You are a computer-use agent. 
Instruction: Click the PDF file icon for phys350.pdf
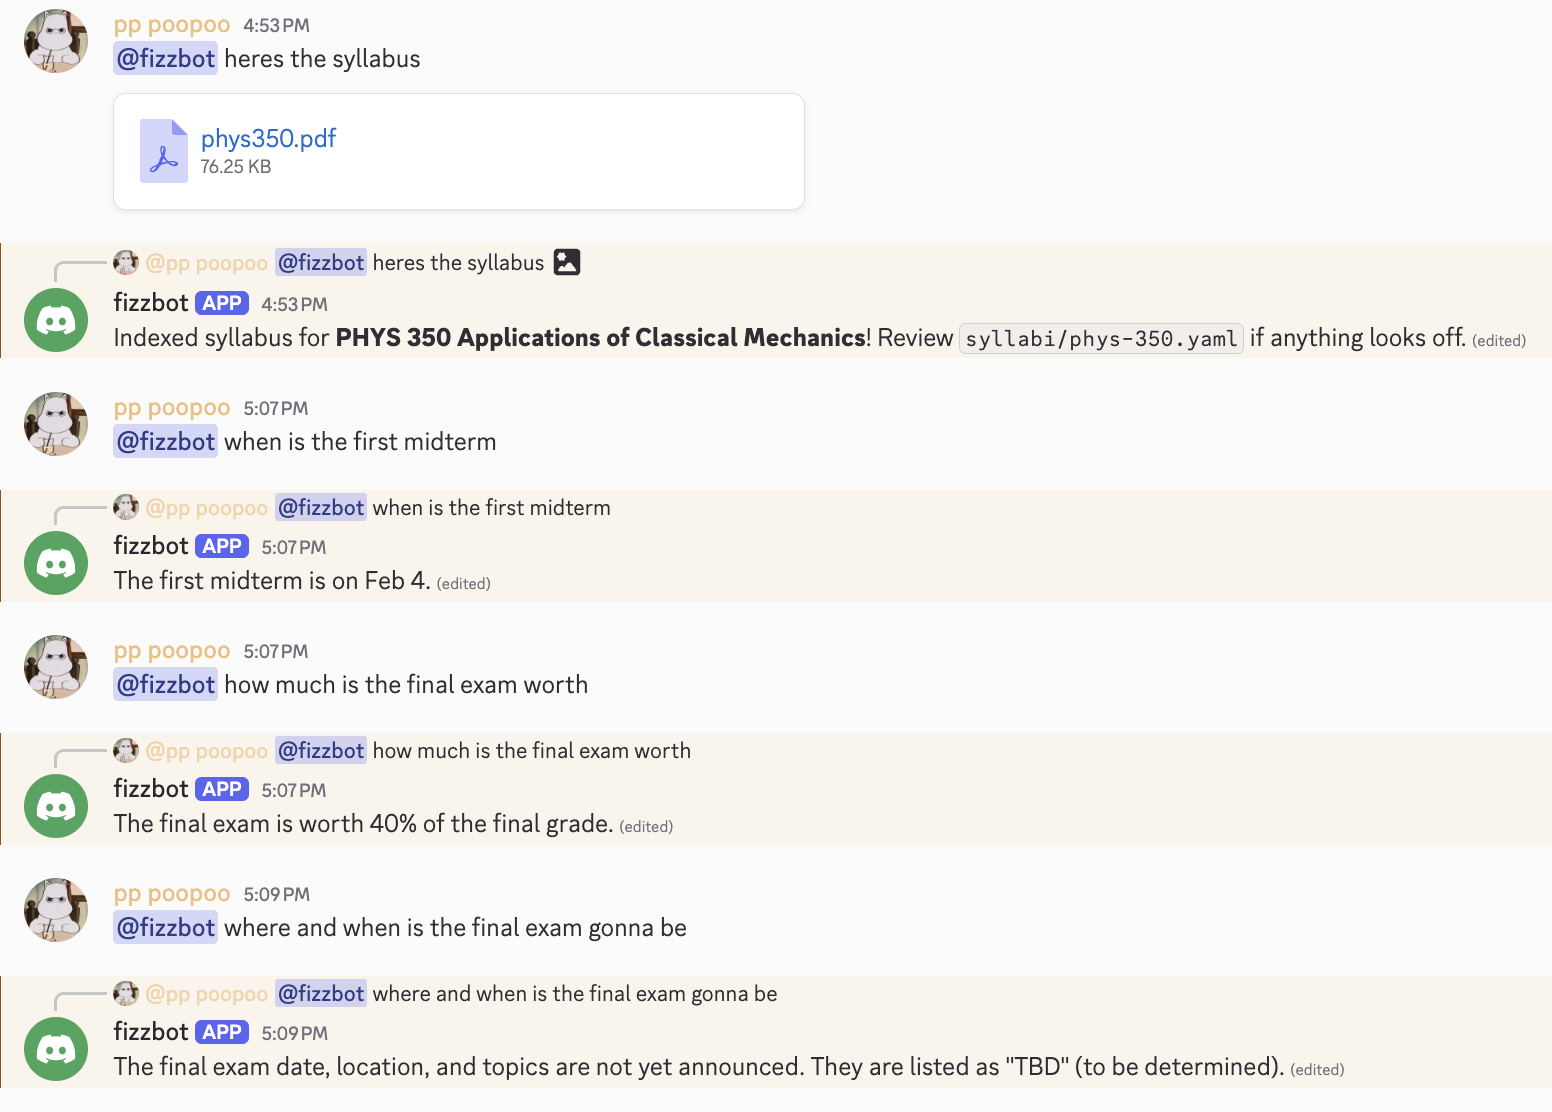(x=164, y=151)
